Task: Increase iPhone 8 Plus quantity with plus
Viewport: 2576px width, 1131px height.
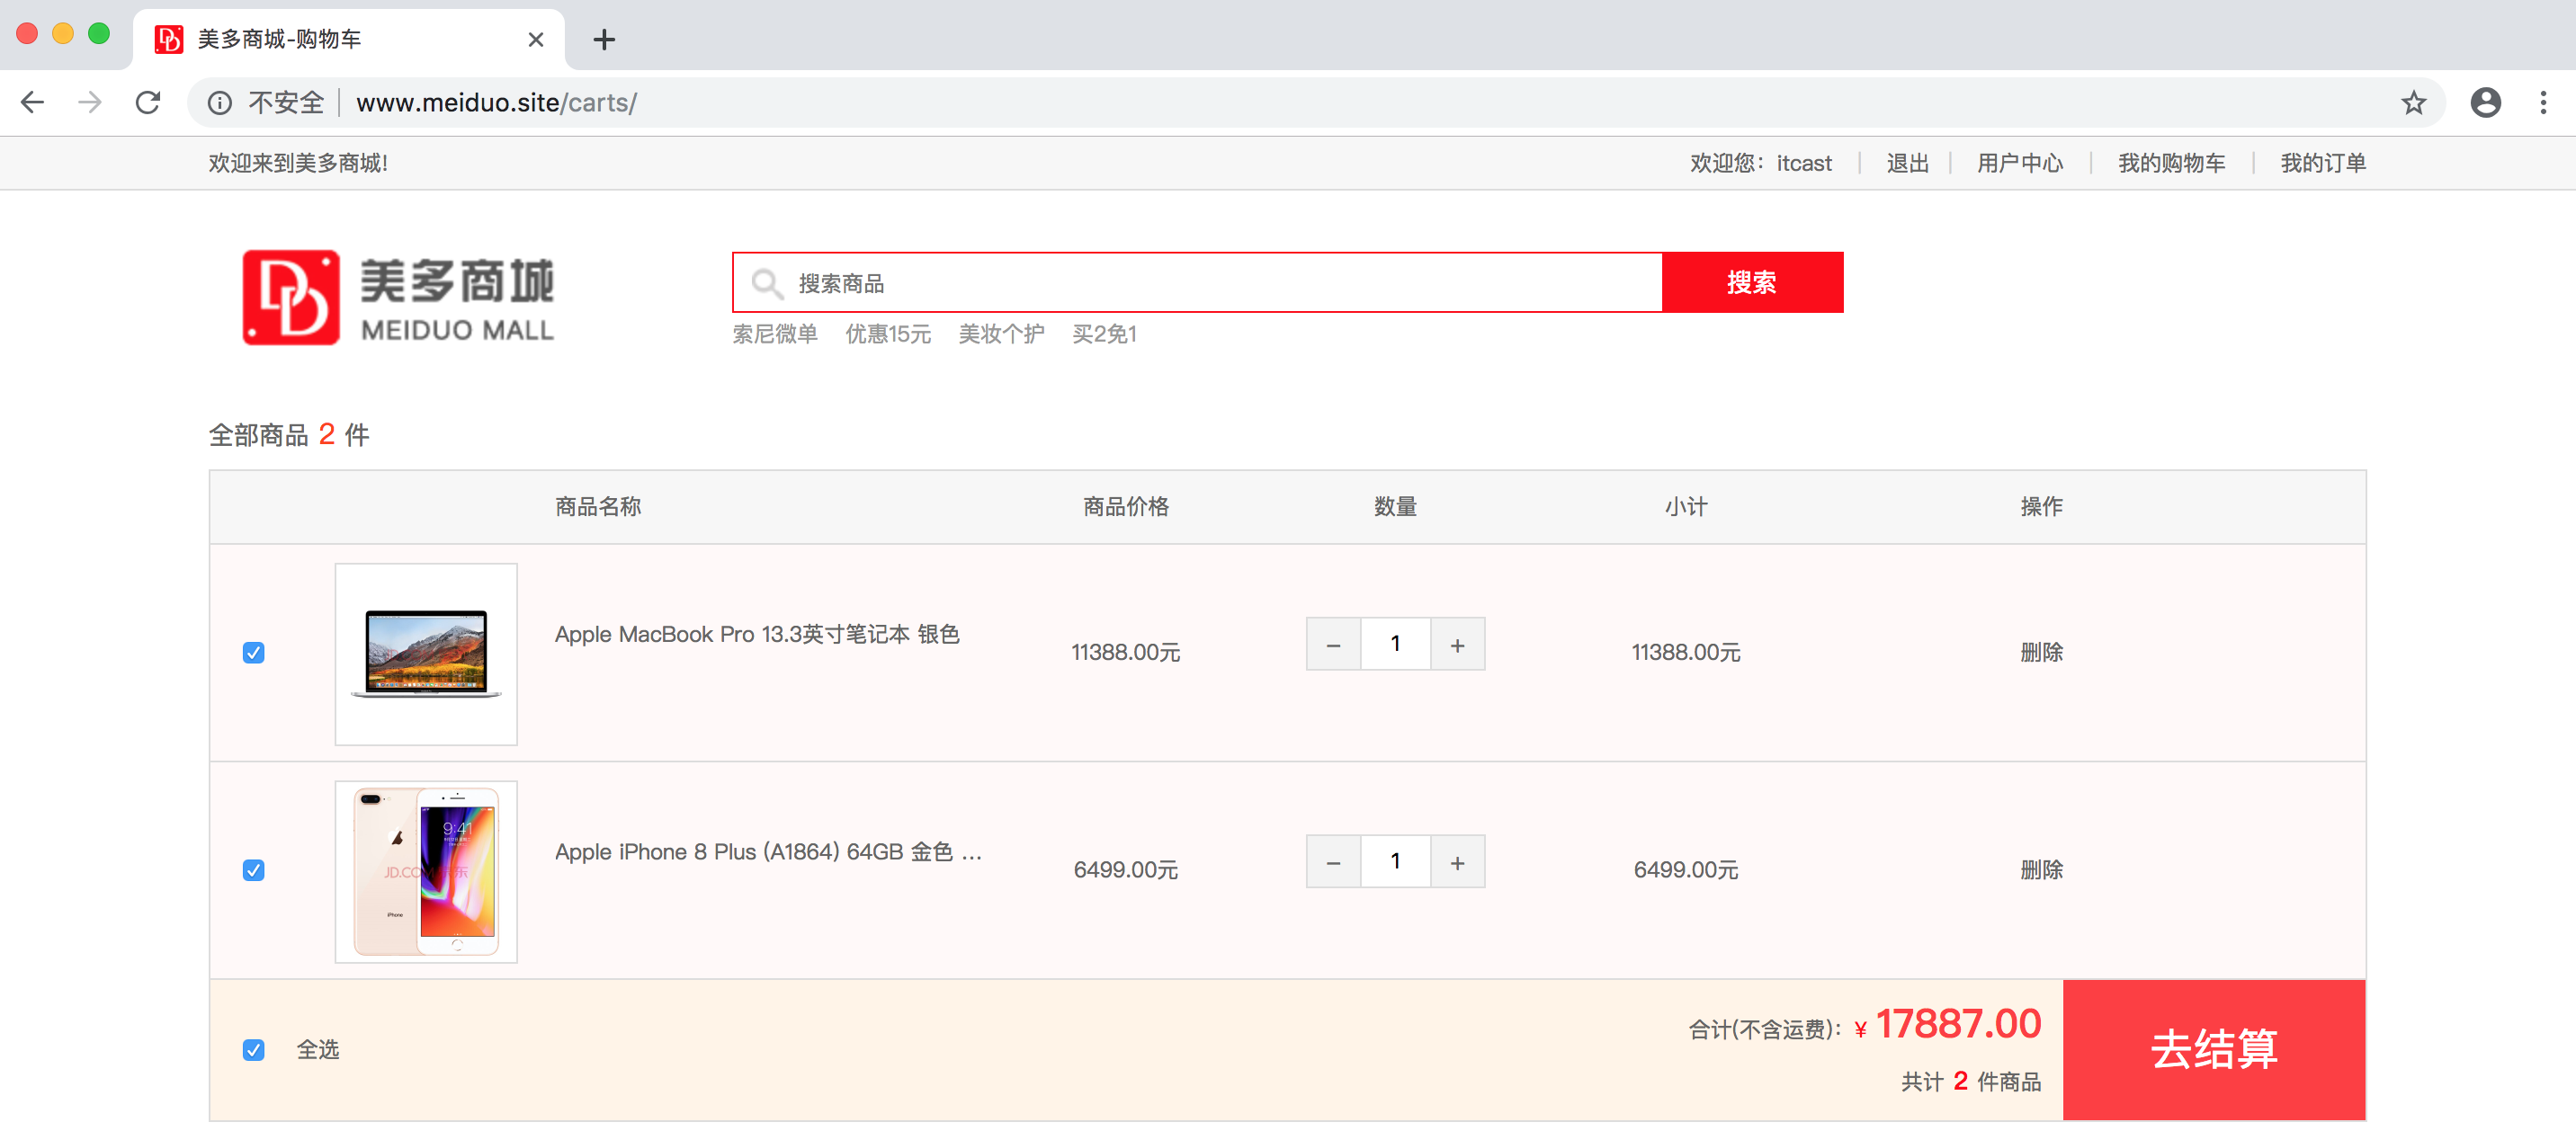Action: coord(1457,862)
